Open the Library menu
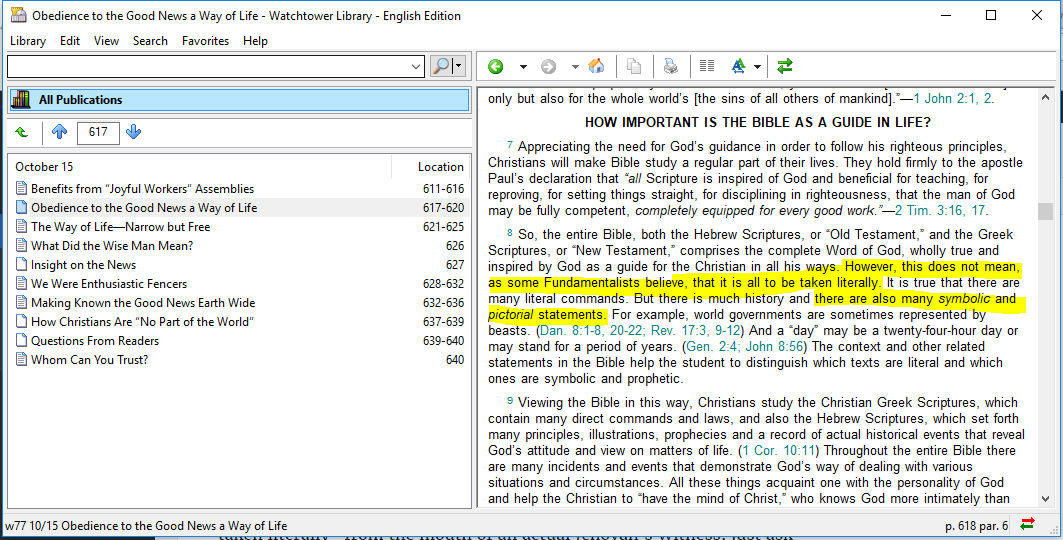The image size is (1063, 540). tap(28, 41)
